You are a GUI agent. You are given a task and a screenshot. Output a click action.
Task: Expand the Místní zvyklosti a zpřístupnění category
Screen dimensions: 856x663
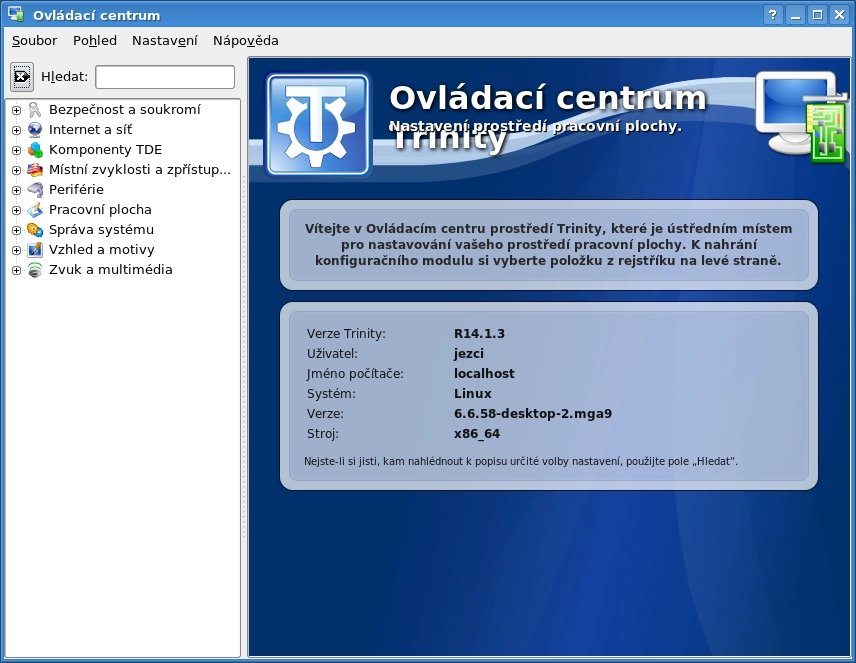click(16, 170)
